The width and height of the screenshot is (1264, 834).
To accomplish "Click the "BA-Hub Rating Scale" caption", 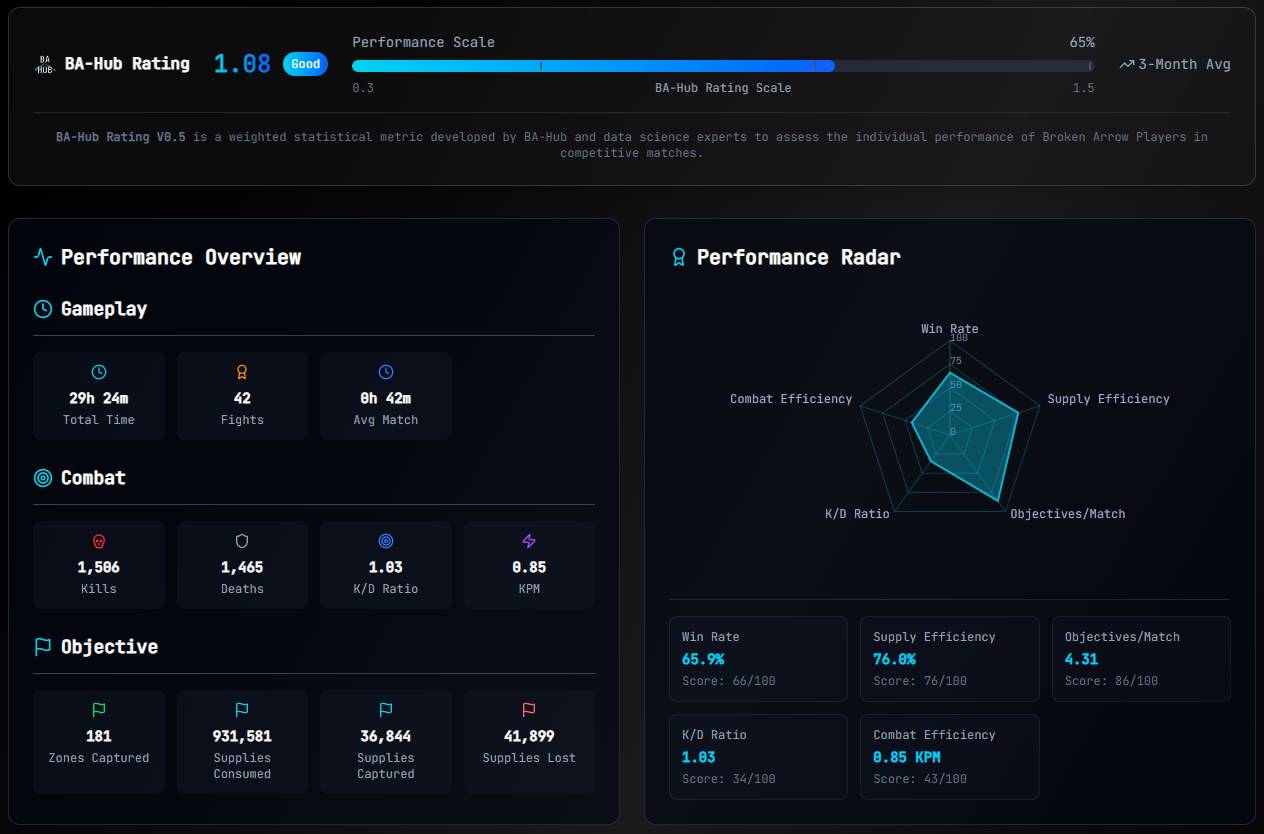I will (723, 88).
